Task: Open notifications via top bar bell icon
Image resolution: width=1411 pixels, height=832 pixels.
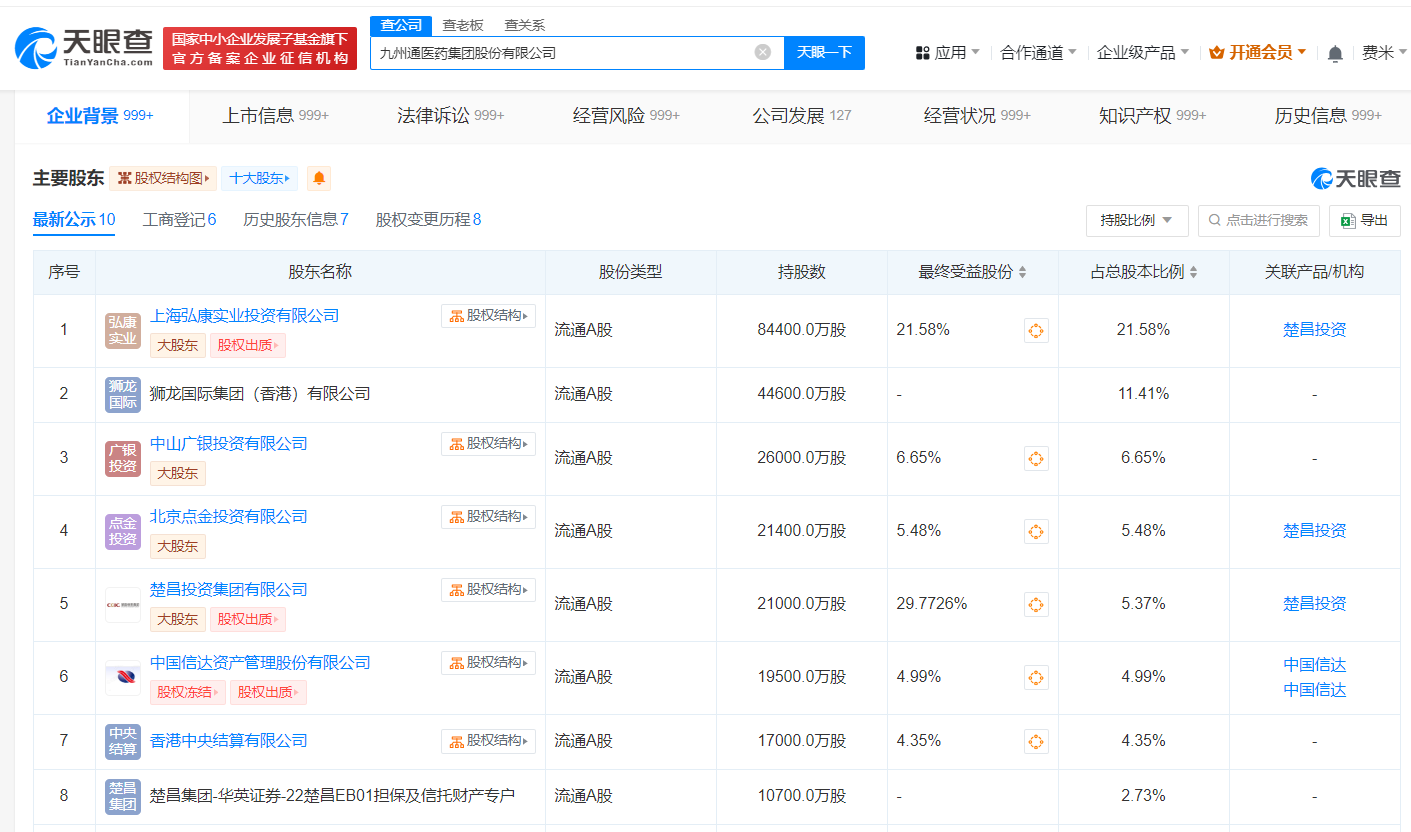Action: coord(1334,52)
